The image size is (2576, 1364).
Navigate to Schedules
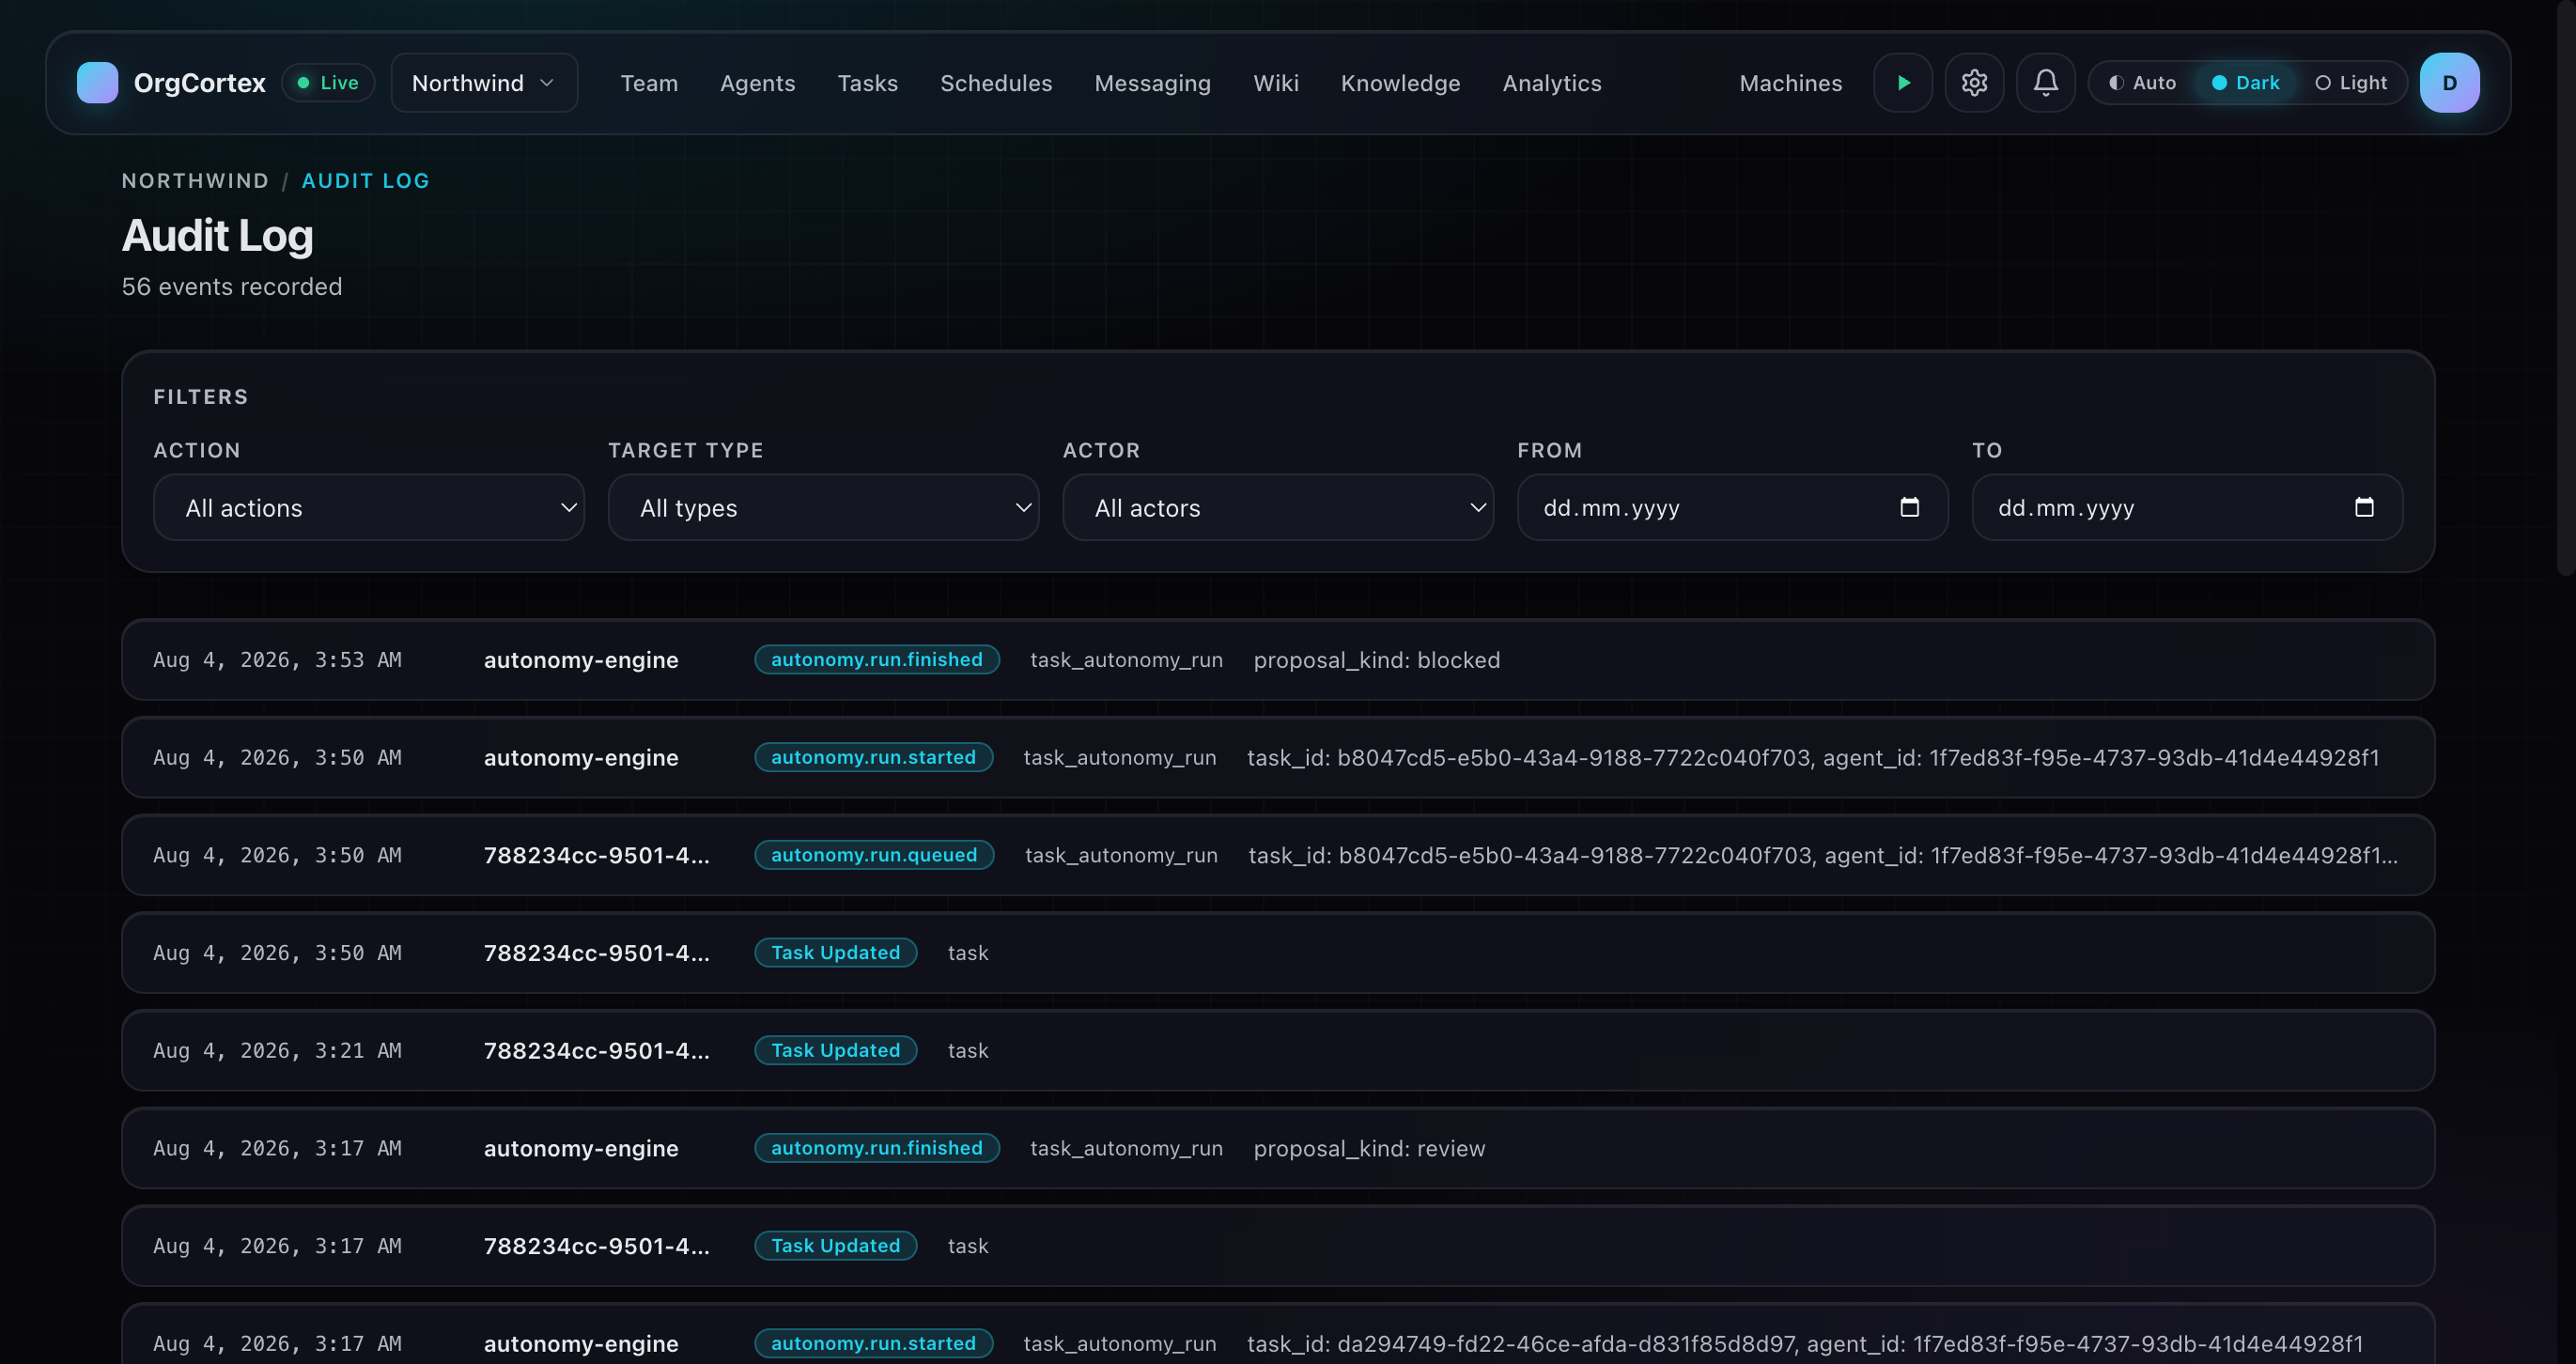point(996,83)
